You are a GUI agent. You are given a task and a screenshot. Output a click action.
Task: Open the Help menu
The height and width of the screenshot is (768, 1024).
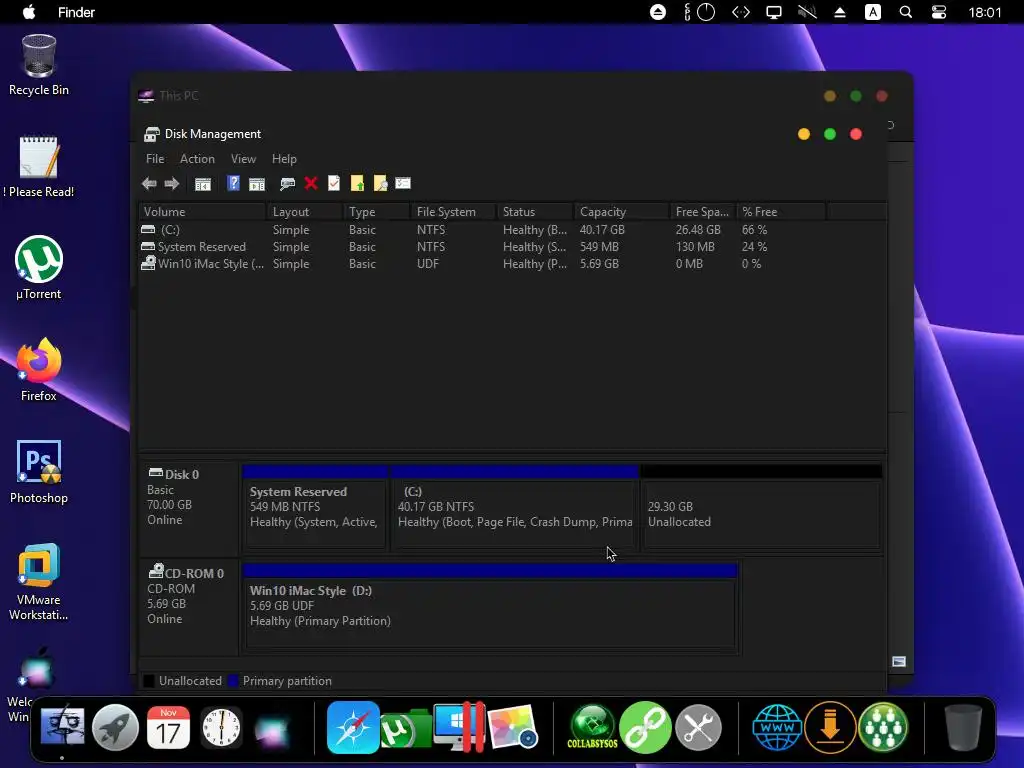(x=284, y=159)
